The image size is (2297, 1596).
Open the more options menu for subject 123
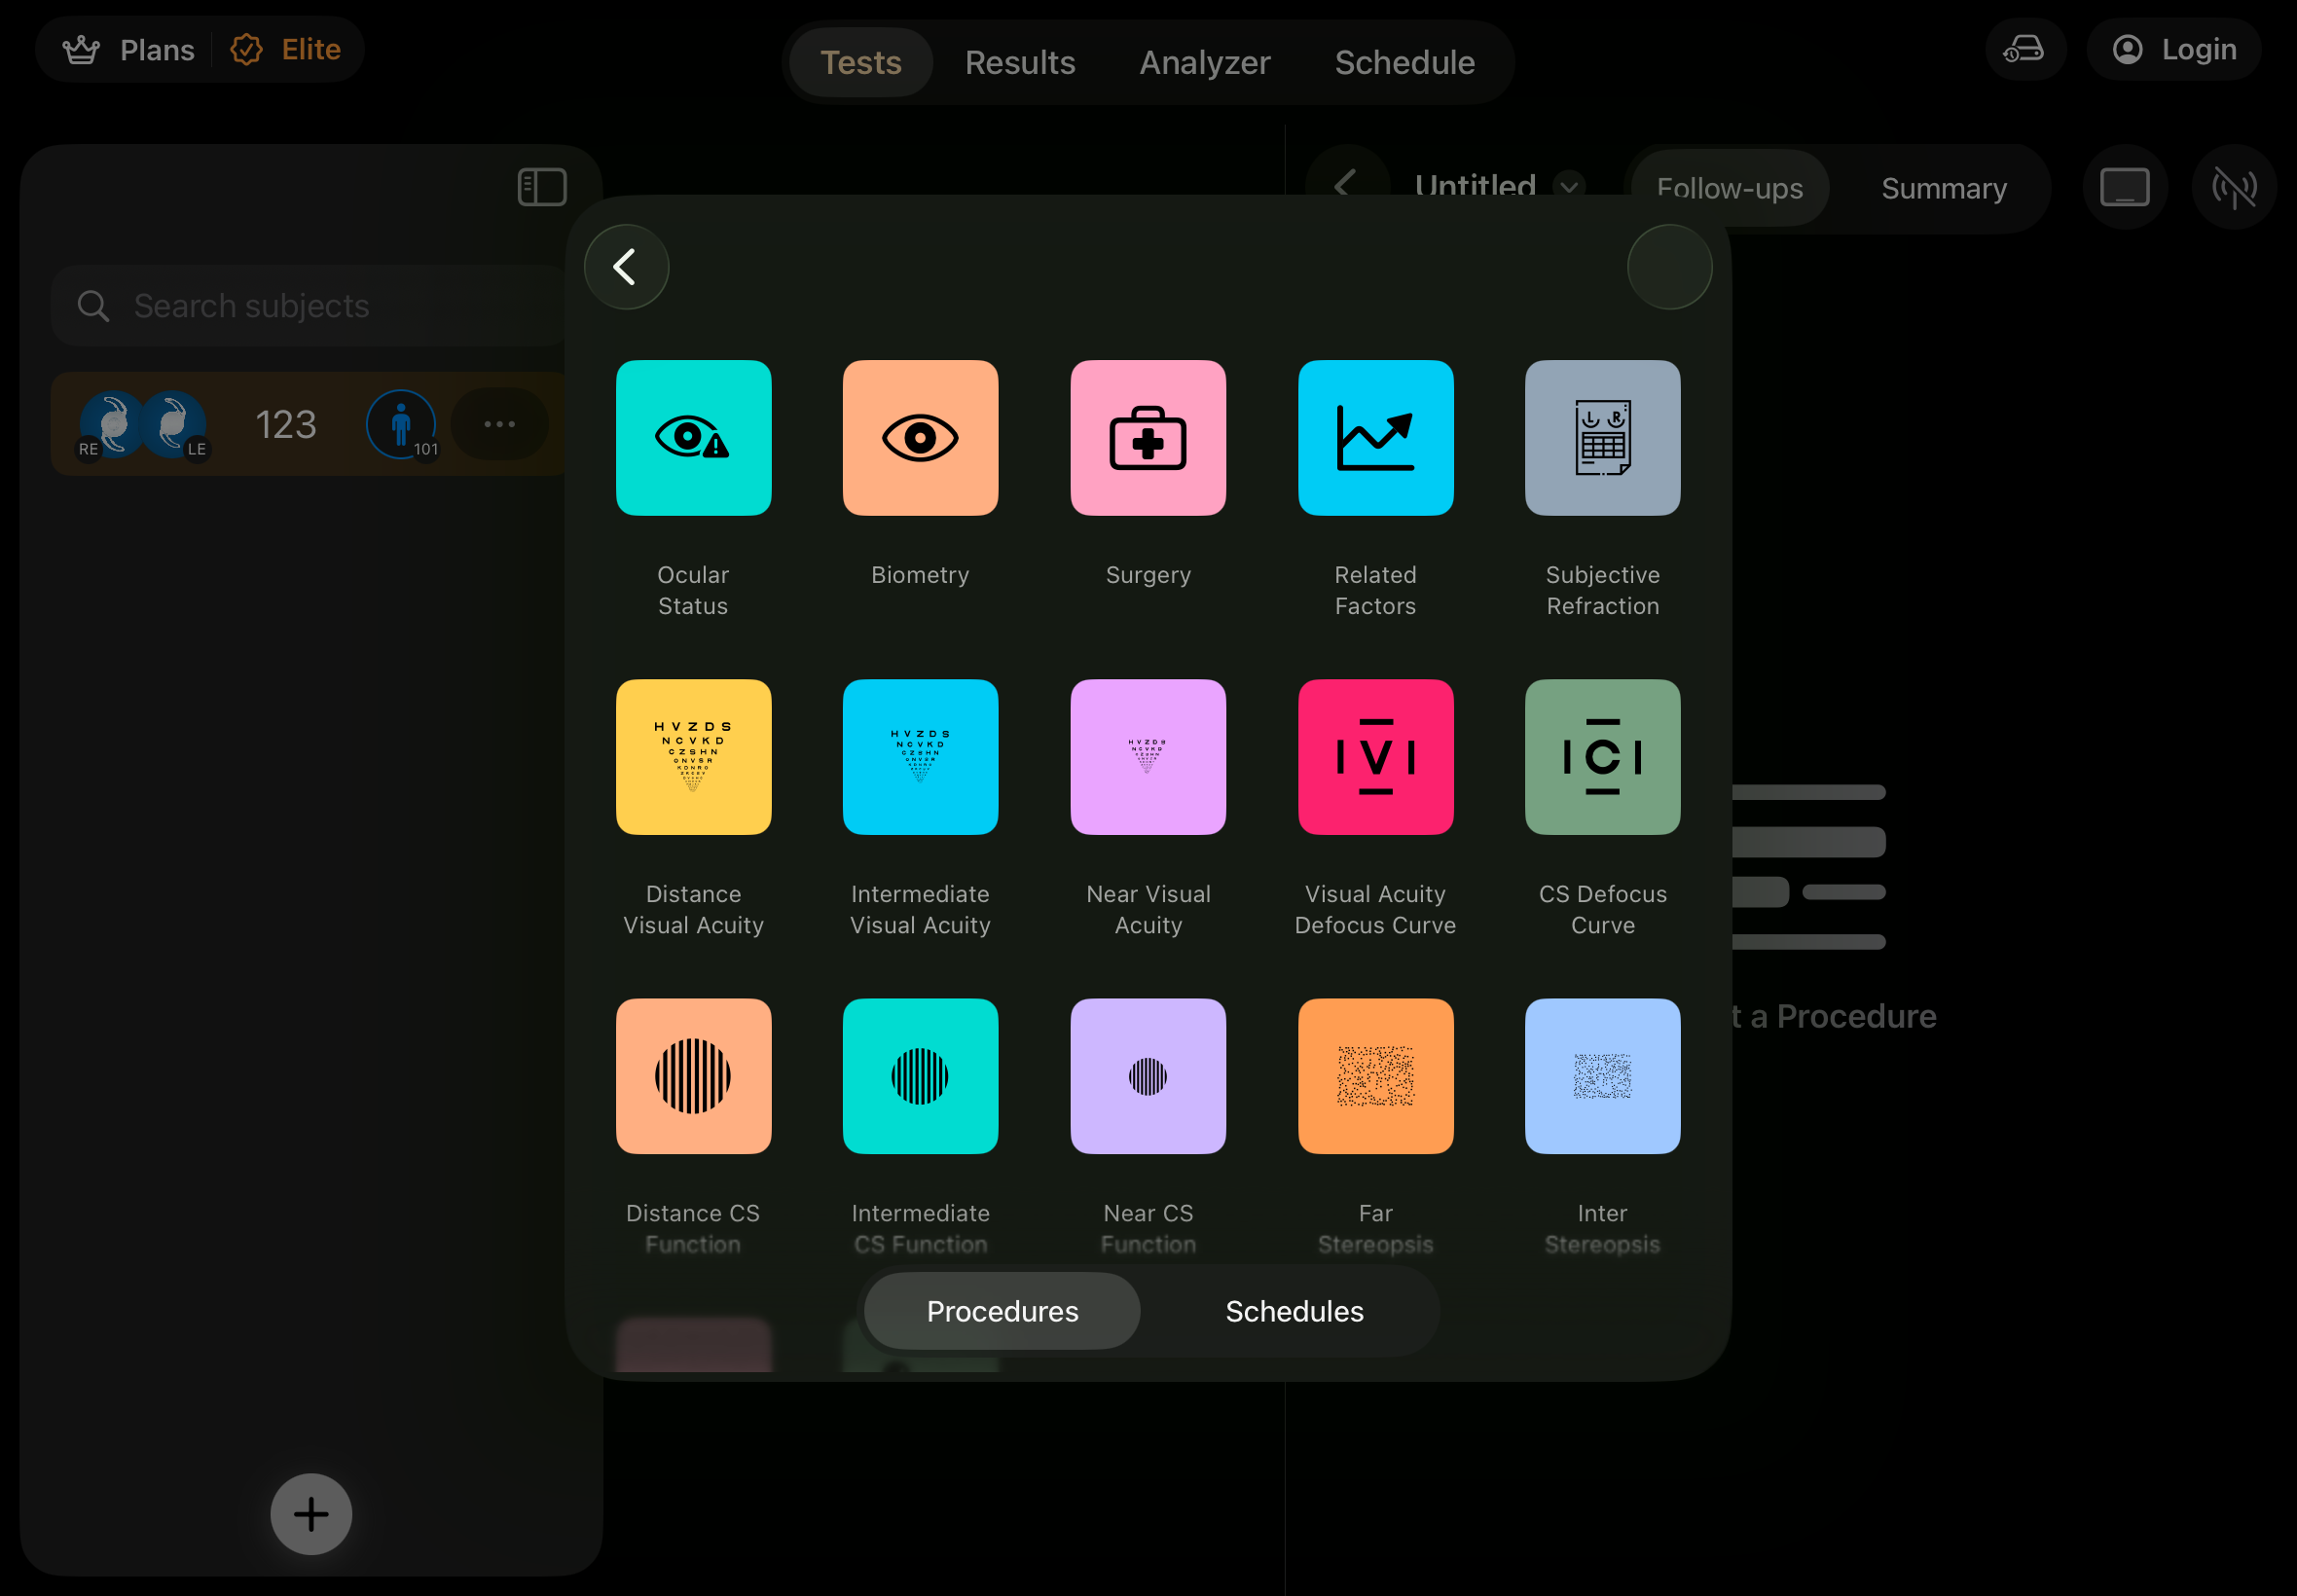(499, 424)
